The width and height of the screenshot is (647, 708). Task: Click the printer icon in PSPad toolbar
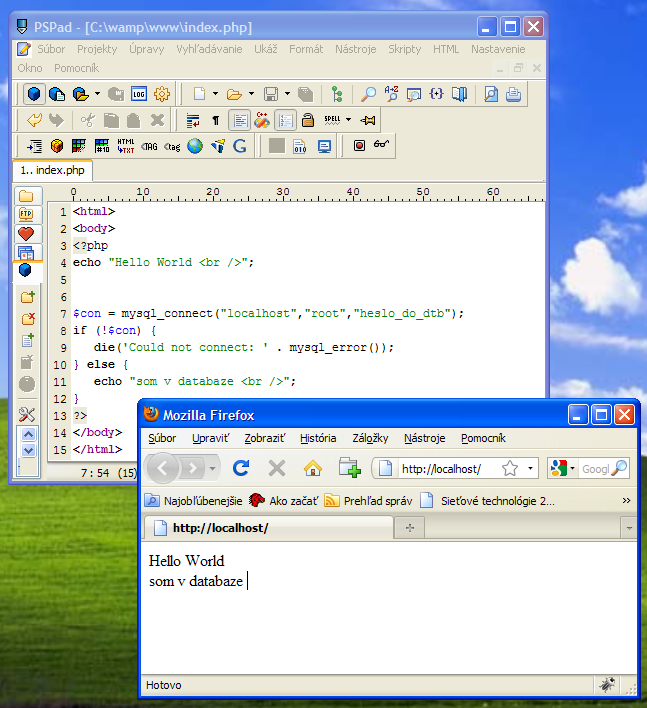[x=513, y=94]
